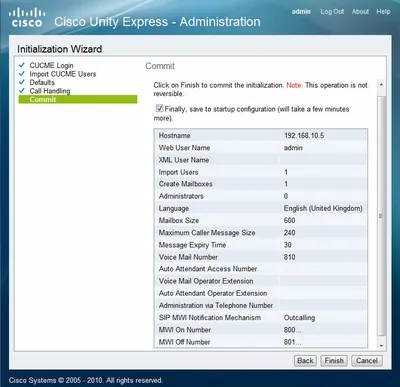This screenshot has height=387, width=400.
Task: Click the Defaults checkmark icon
Action: point(22,82)
